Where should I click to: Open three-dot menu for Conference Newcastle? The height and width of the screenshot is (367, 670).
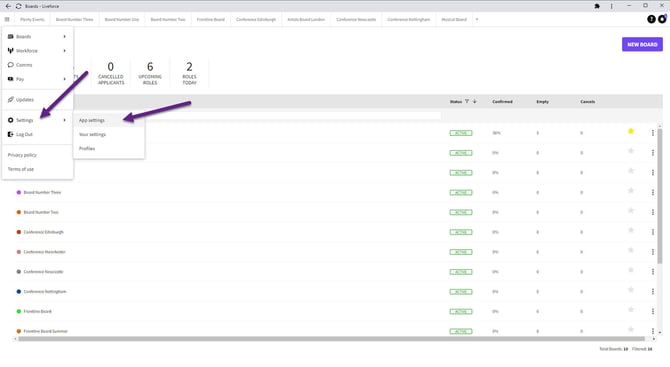[652, 272]
